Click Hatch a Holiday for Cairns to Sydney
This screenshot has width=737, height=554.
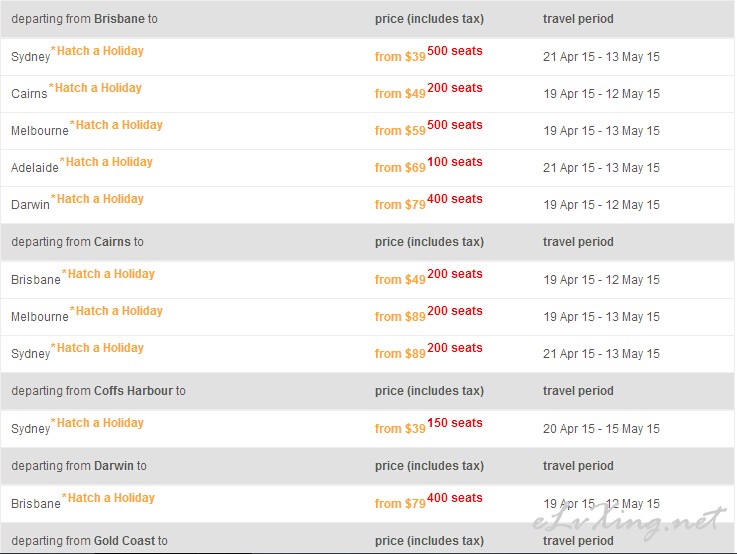click(99, 348)
